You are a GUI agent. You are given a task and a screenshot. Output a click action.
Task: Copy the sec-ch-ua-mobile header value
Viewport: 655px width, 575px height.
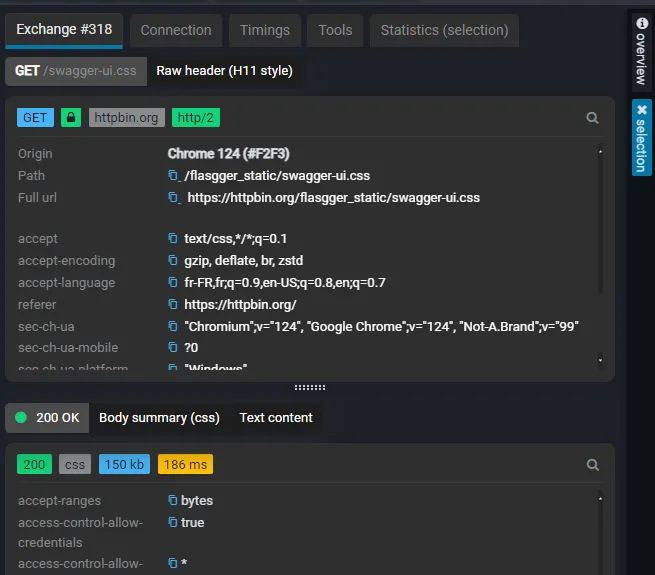173,347
